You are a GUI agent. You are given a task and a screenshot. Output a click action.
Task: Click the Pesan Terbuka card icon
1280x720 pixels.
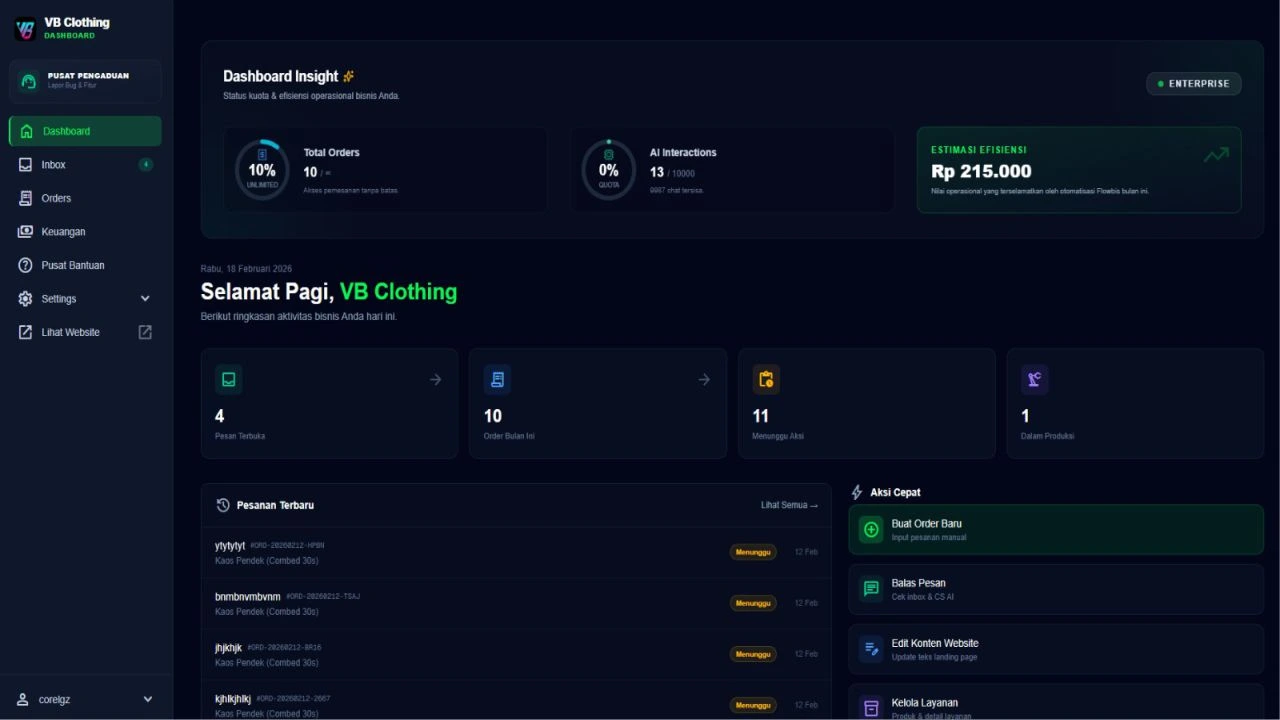228,379
